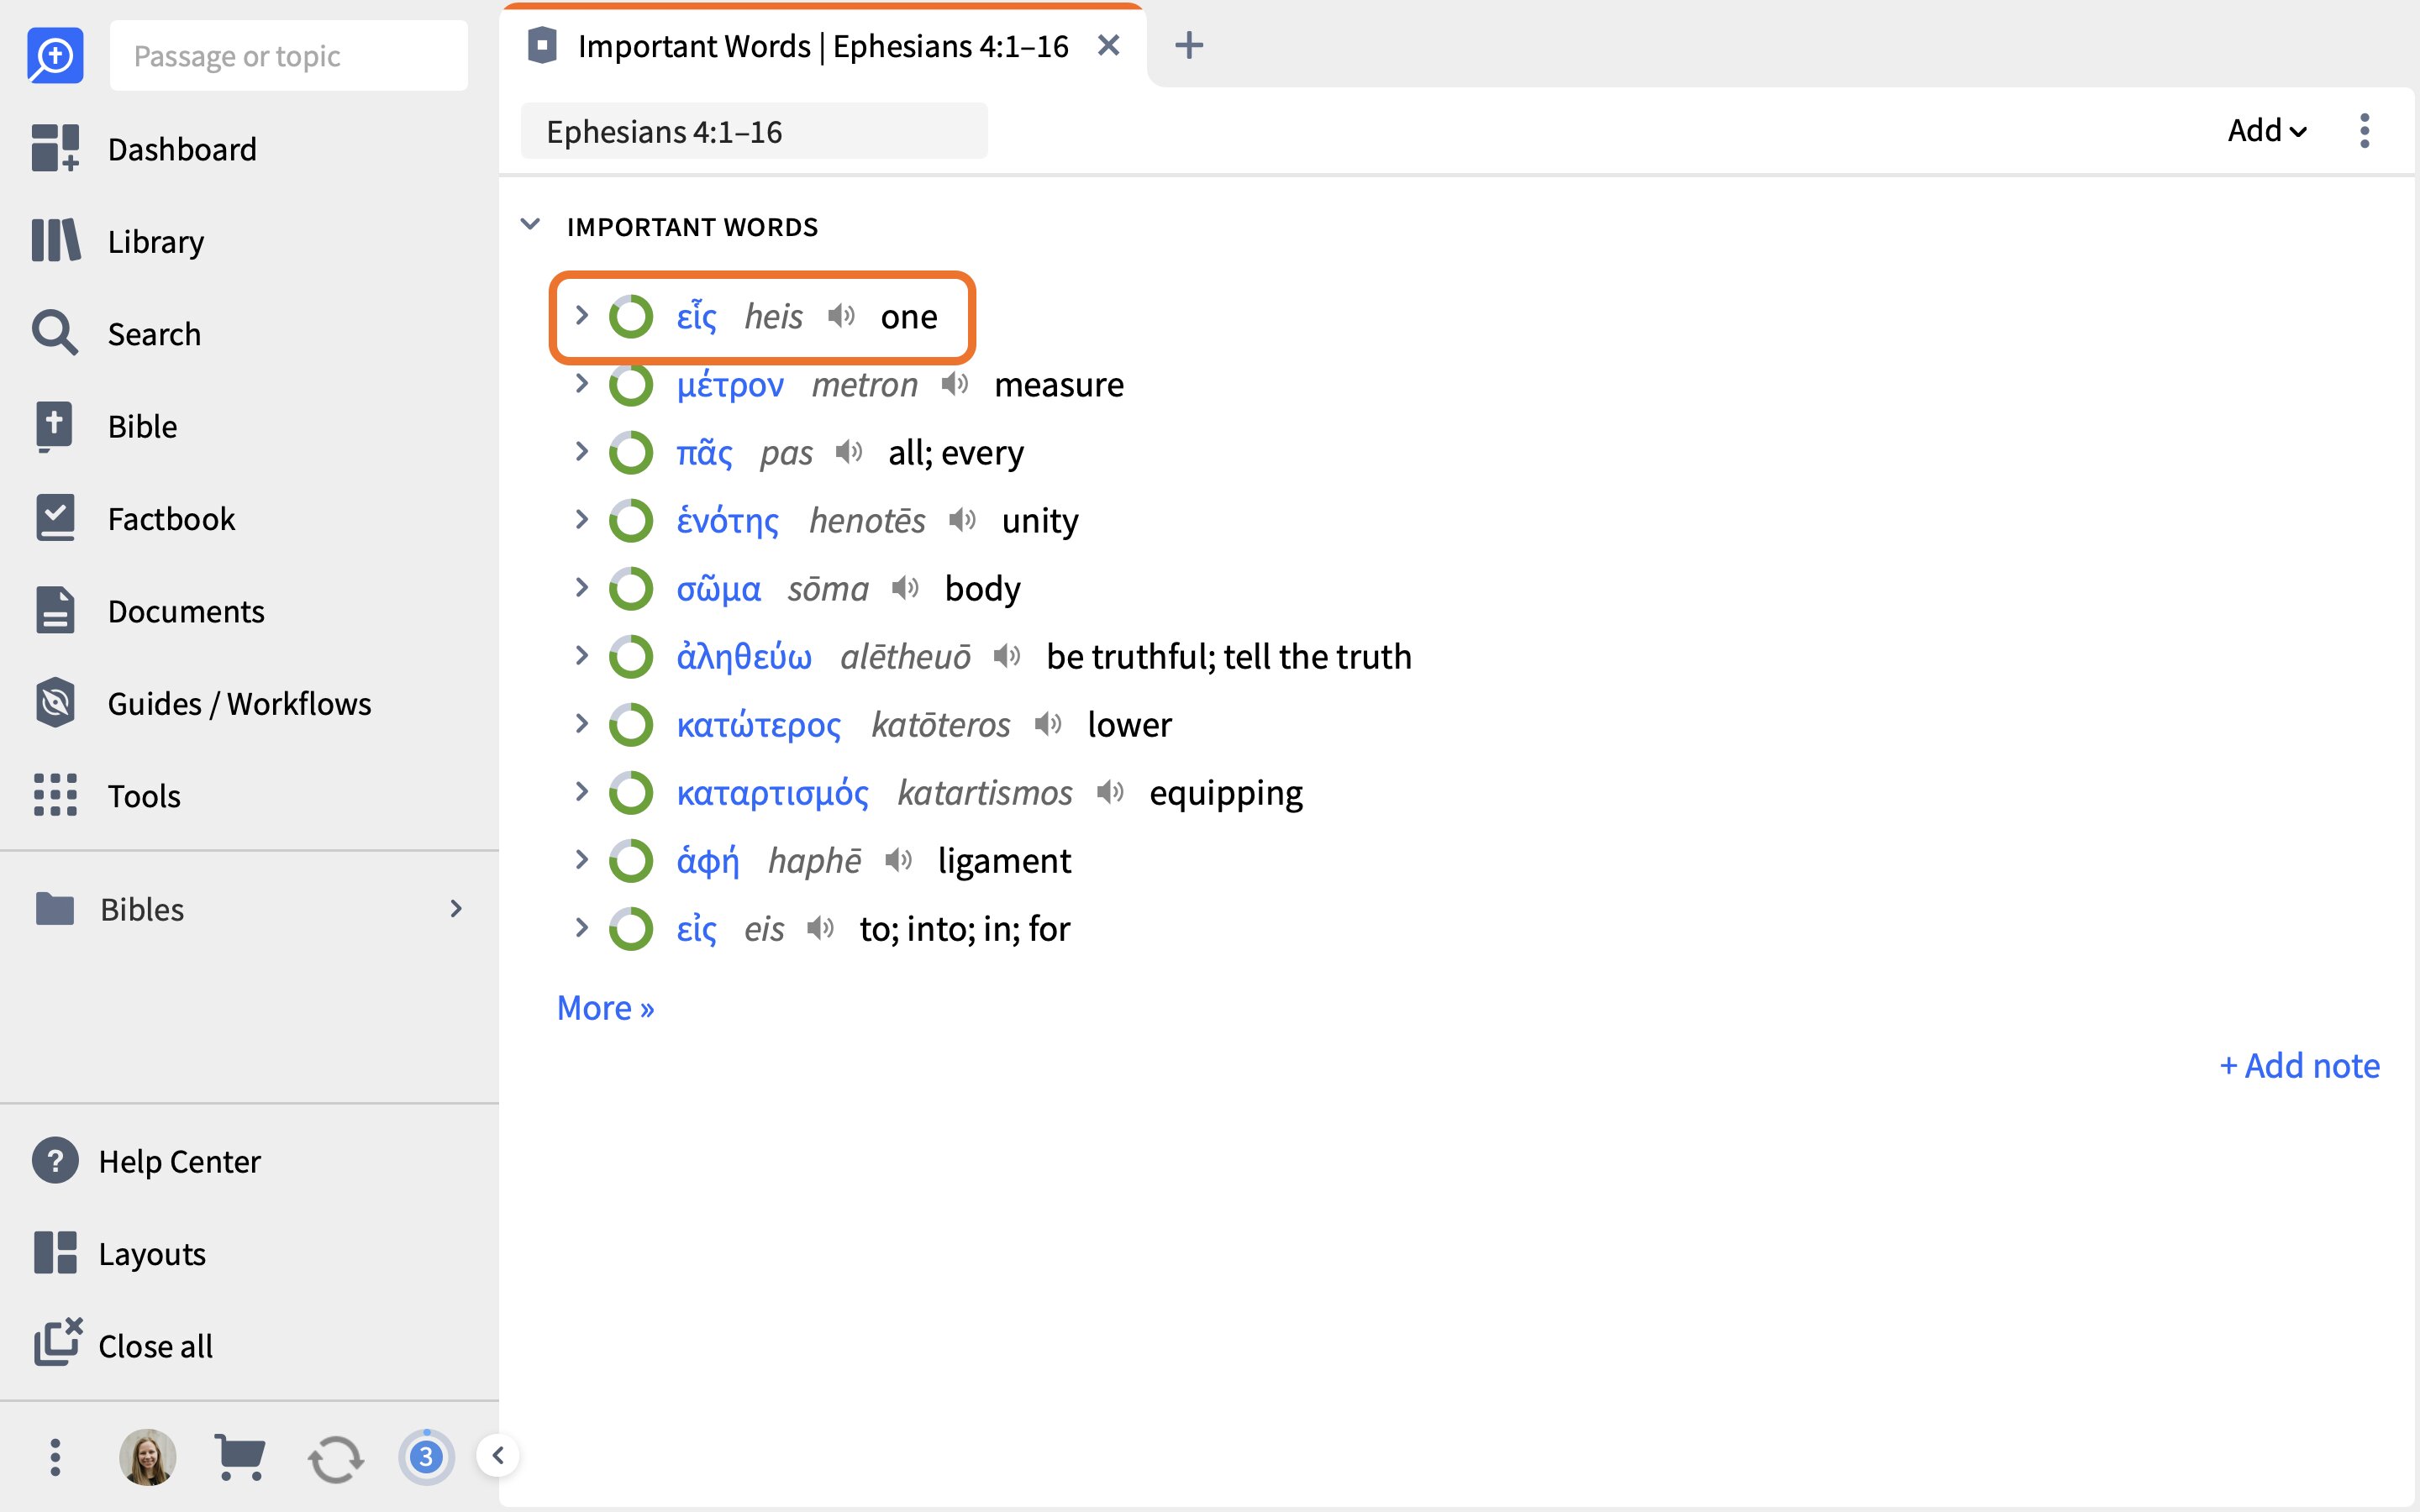Click the ring icon beside ἁφή

pyautogui.click(x=631, y=860)
